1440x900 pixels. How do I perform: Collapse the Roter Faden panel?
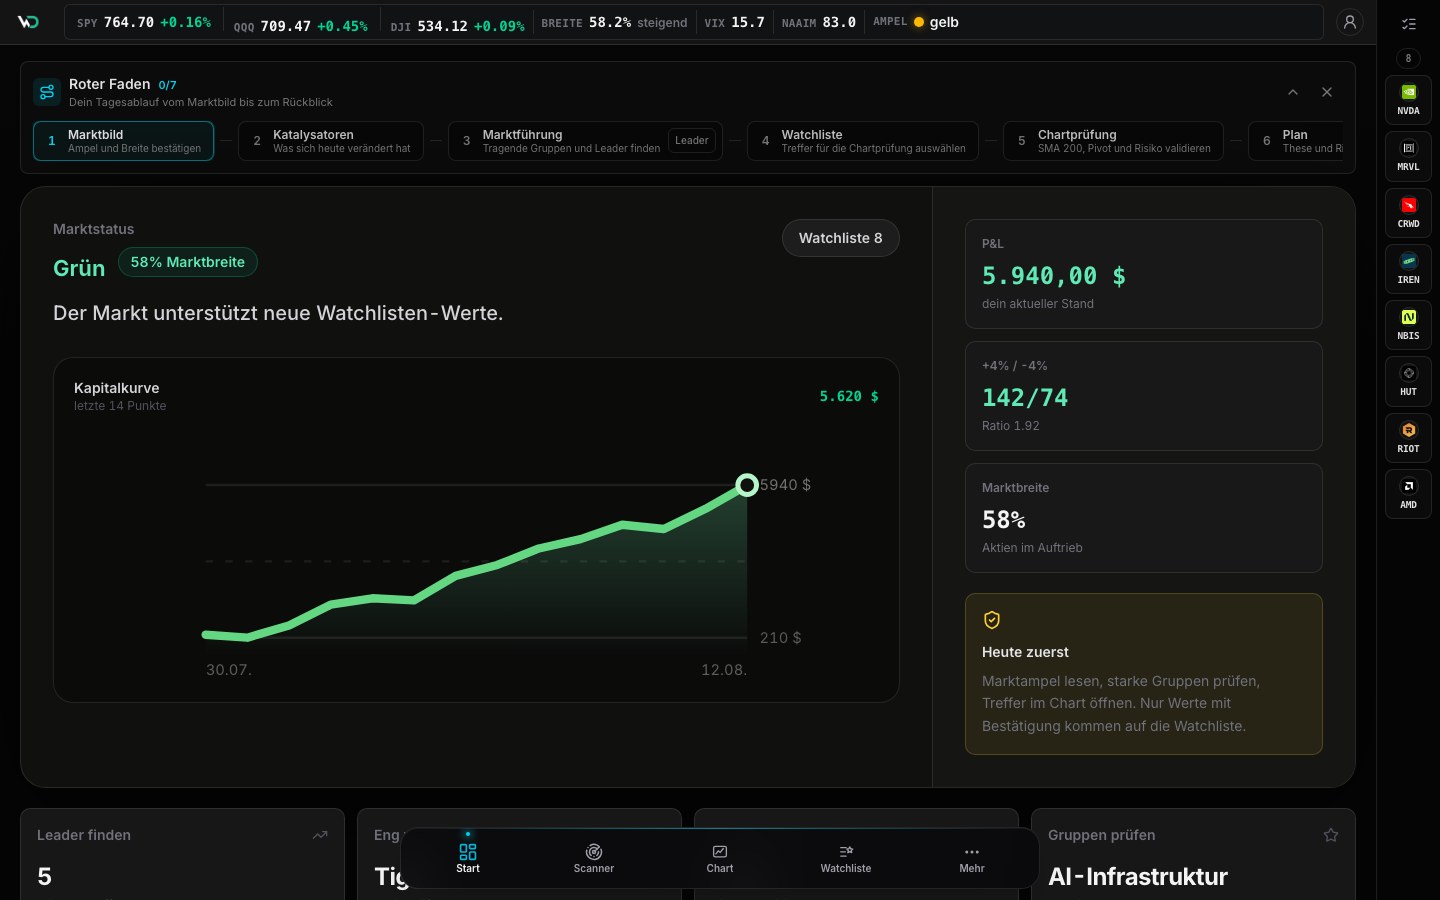[1293, 92]
